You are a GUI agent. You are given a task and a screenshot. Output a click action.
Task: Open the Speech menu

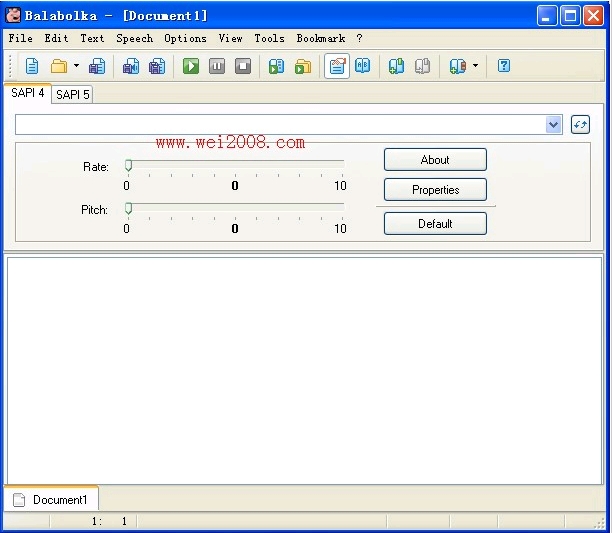pos(134,38)
